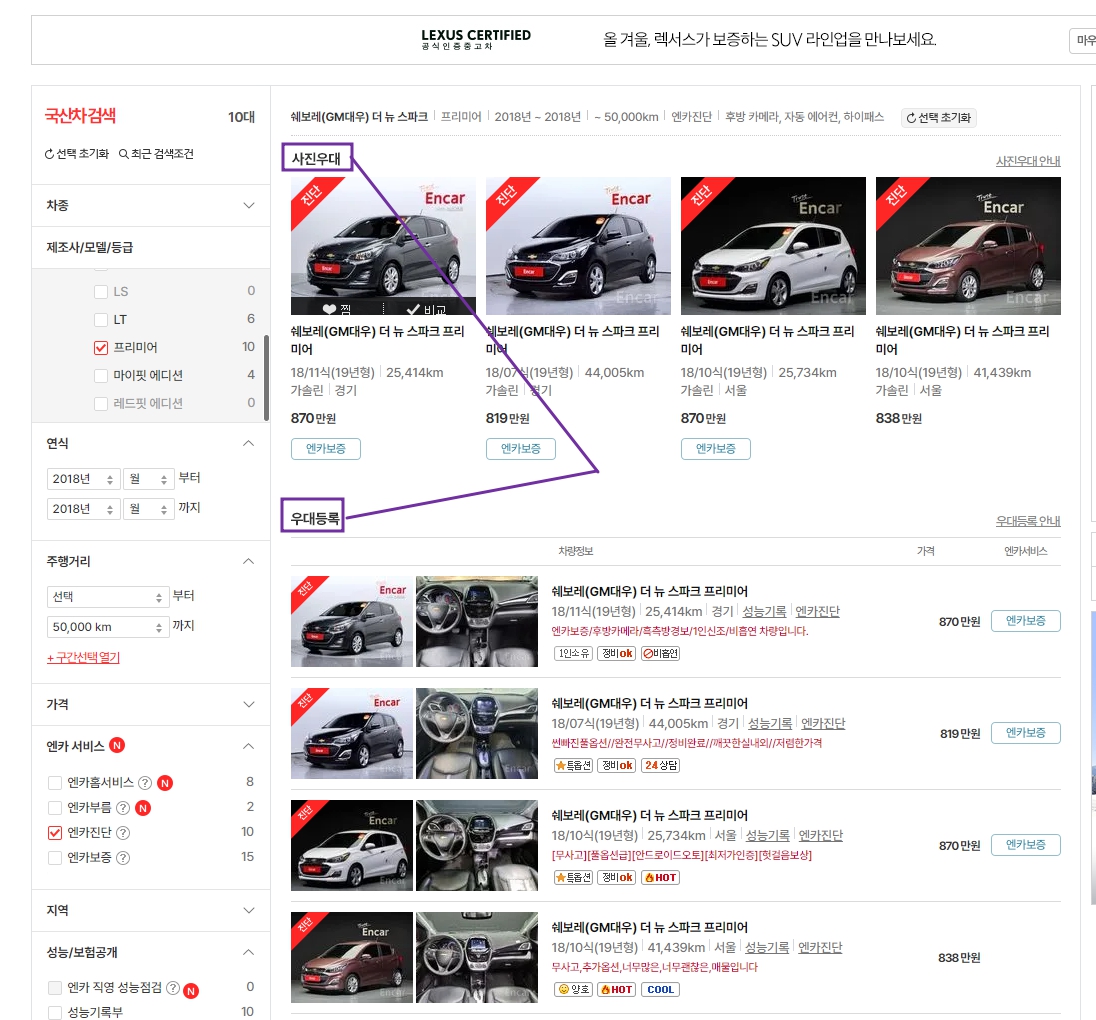1096x1020 pixels.
Task: Click the 정비ok badge in the 25,734km list row
Action: click(616, 877)
